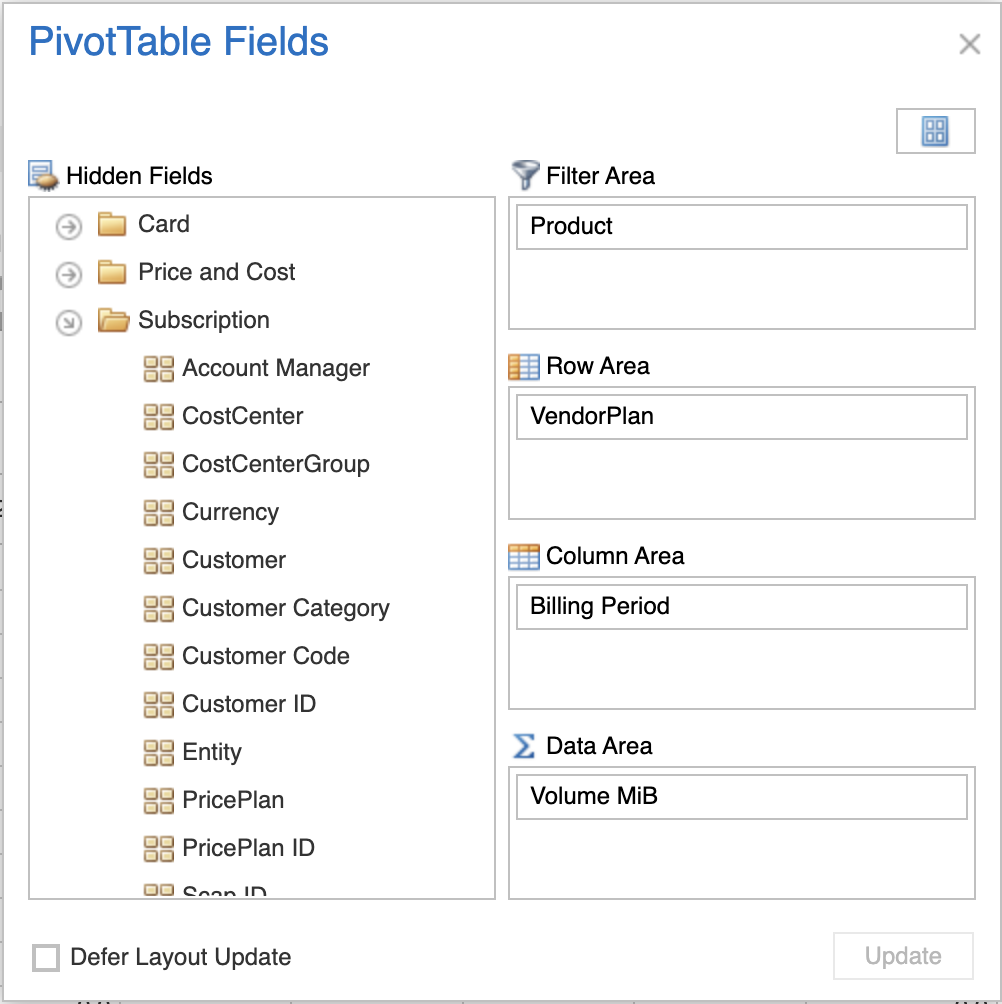Select the CostCenter field
Image resolution: width=1002 pixels, height=1004 pixels.
pyautogui.click(x=242, y=416)
